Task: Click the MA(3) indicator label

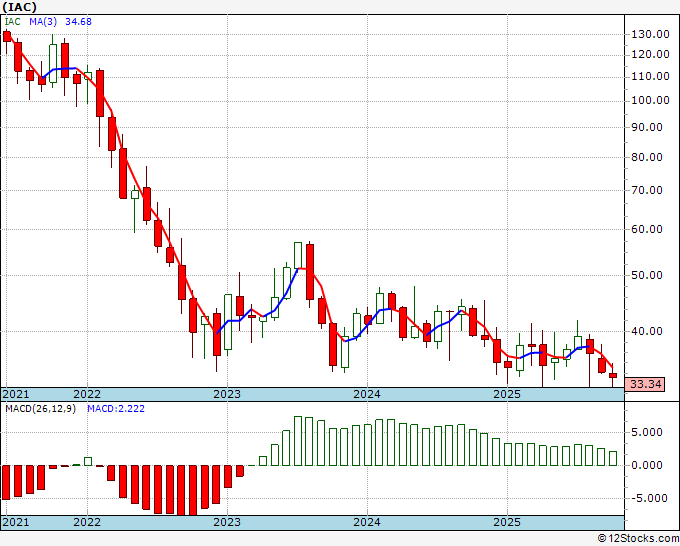Action: [x=43, y=22]
